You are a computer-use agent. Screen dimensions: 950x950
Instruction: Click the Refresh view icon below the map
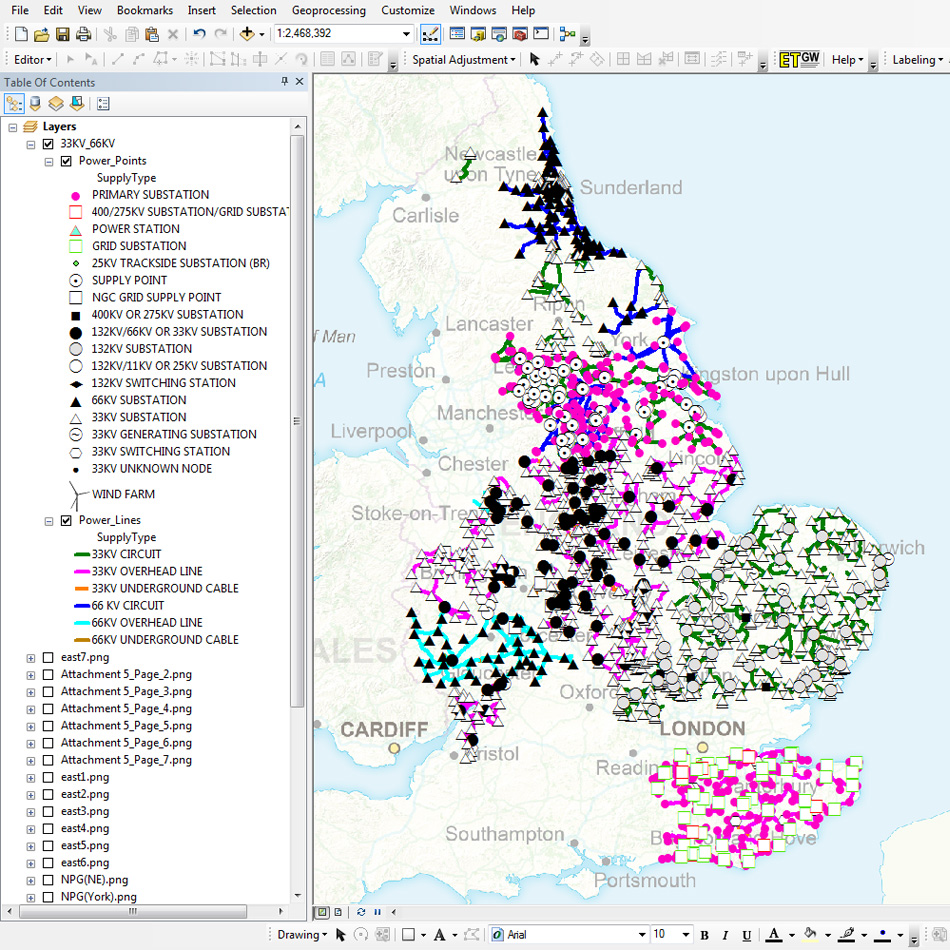pos(361,912)
